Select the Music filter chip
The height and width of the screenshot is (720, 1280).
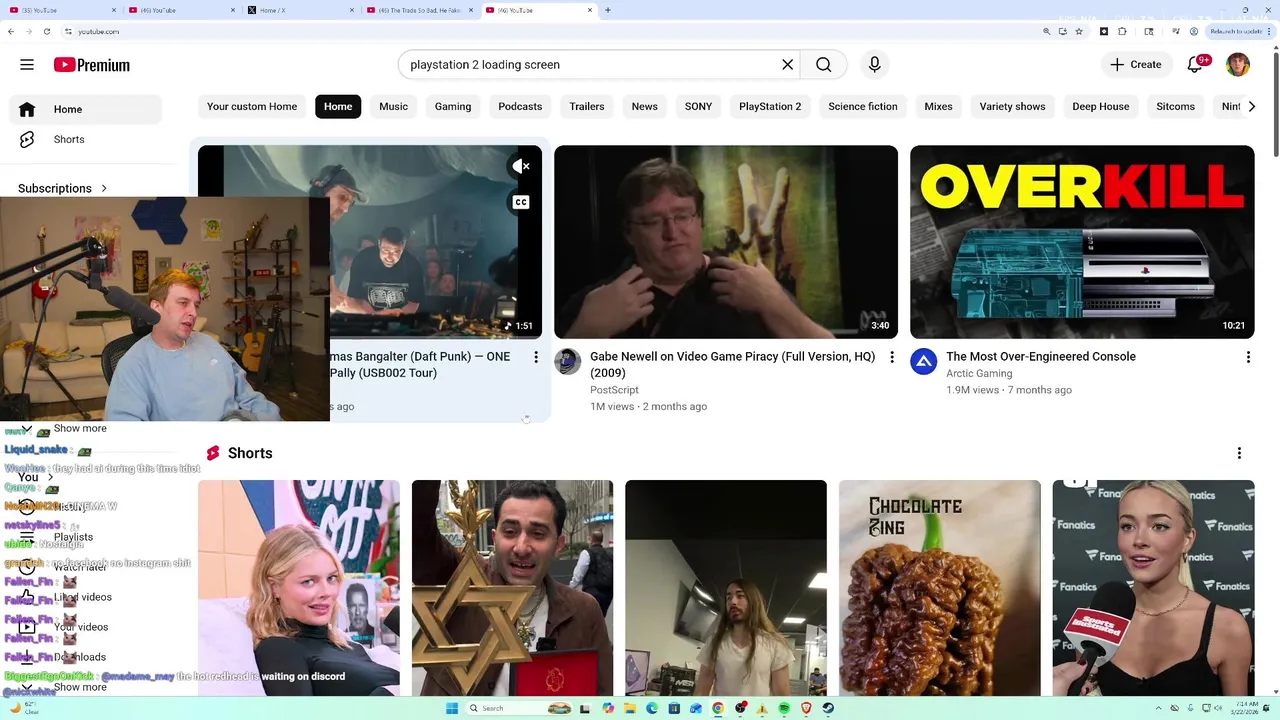pyautogui.click(x=393, y=106)
